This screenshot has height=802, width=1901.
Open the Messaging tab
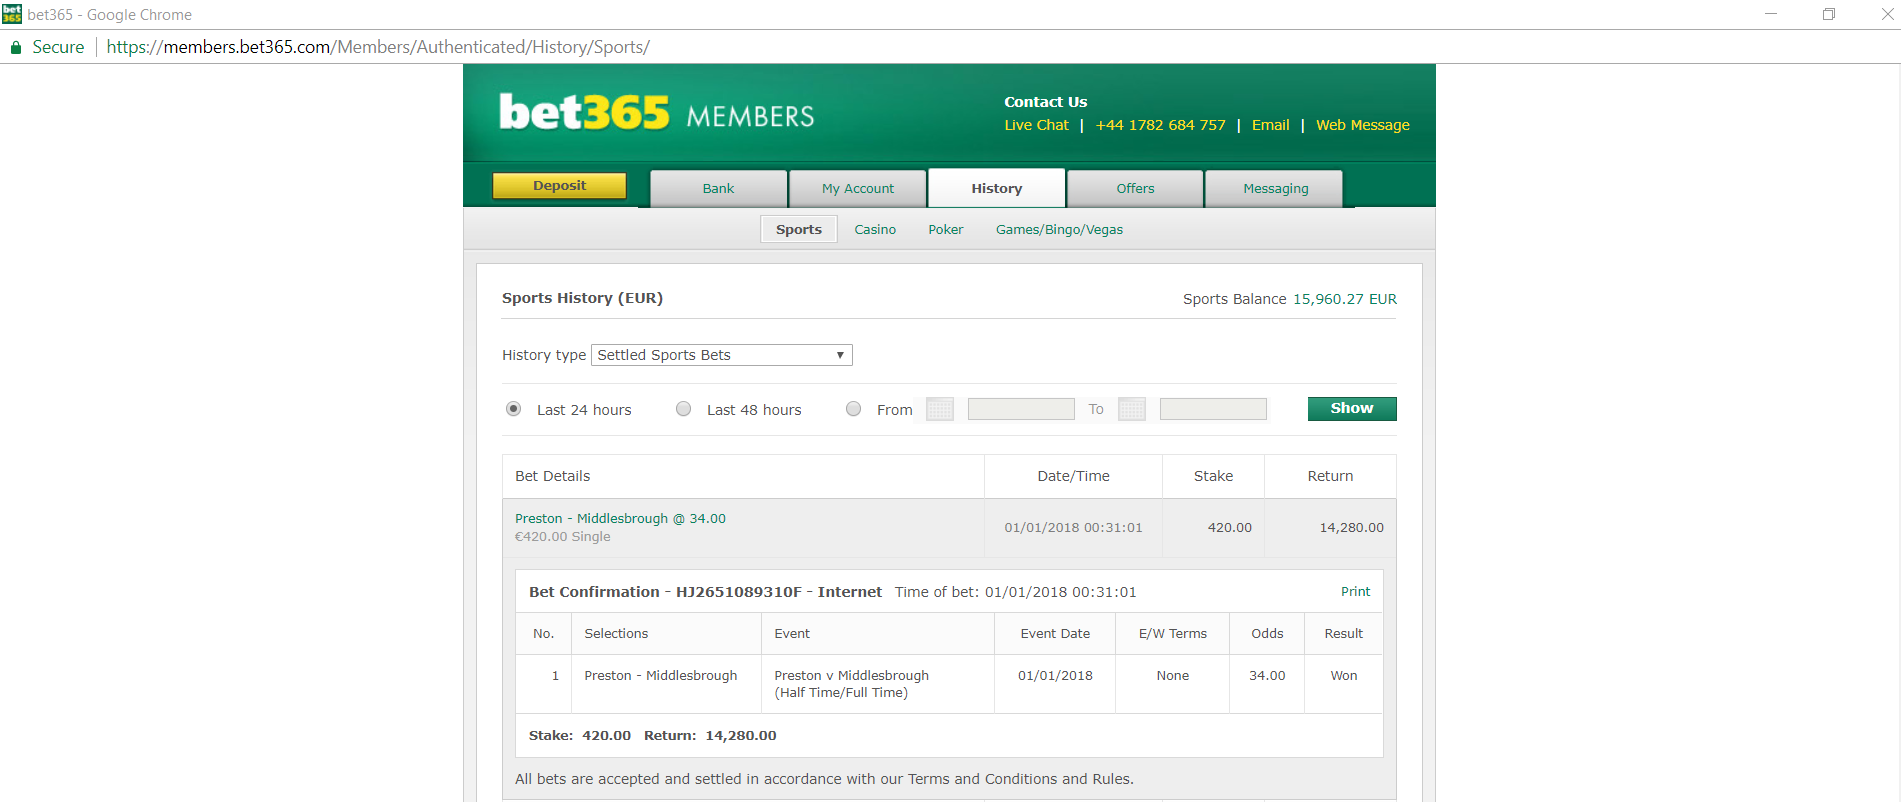click(1275, 188)
